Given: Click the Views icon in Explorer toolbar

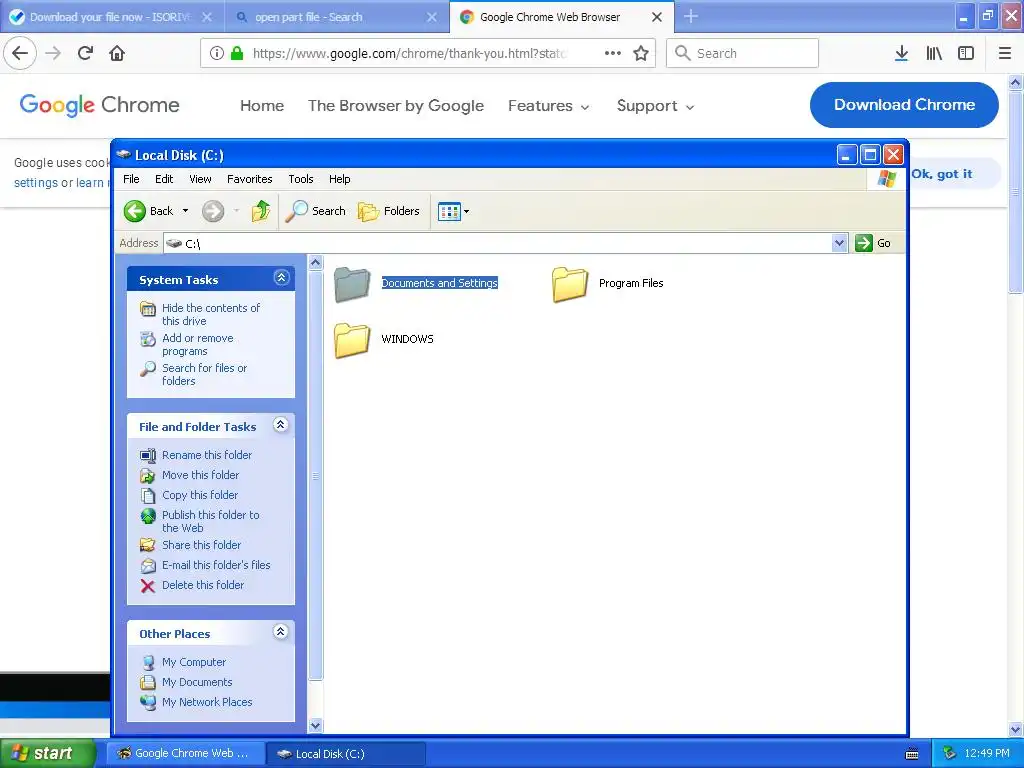Looking at the screenshot, I should tap(449, 212).
